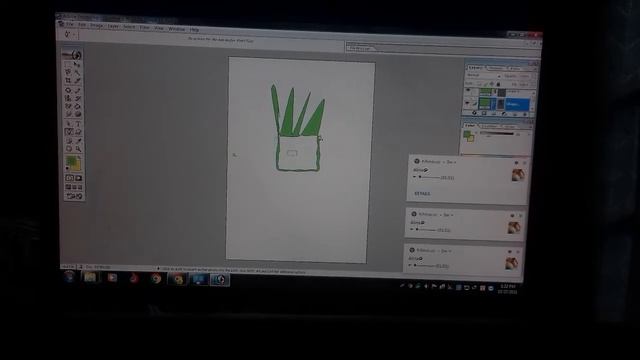
Task: Select the Pen tool
Action: click(69, 132)
